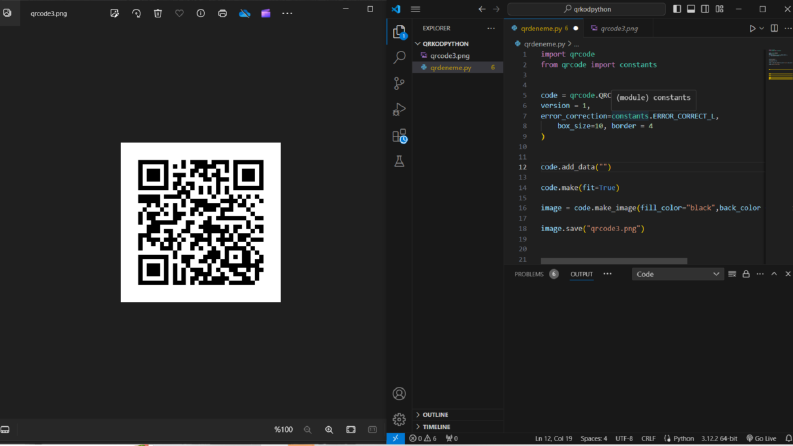Screen dimensions: 793x446
Task: Run the Python file with play button
Action: [x=752, y=28]
